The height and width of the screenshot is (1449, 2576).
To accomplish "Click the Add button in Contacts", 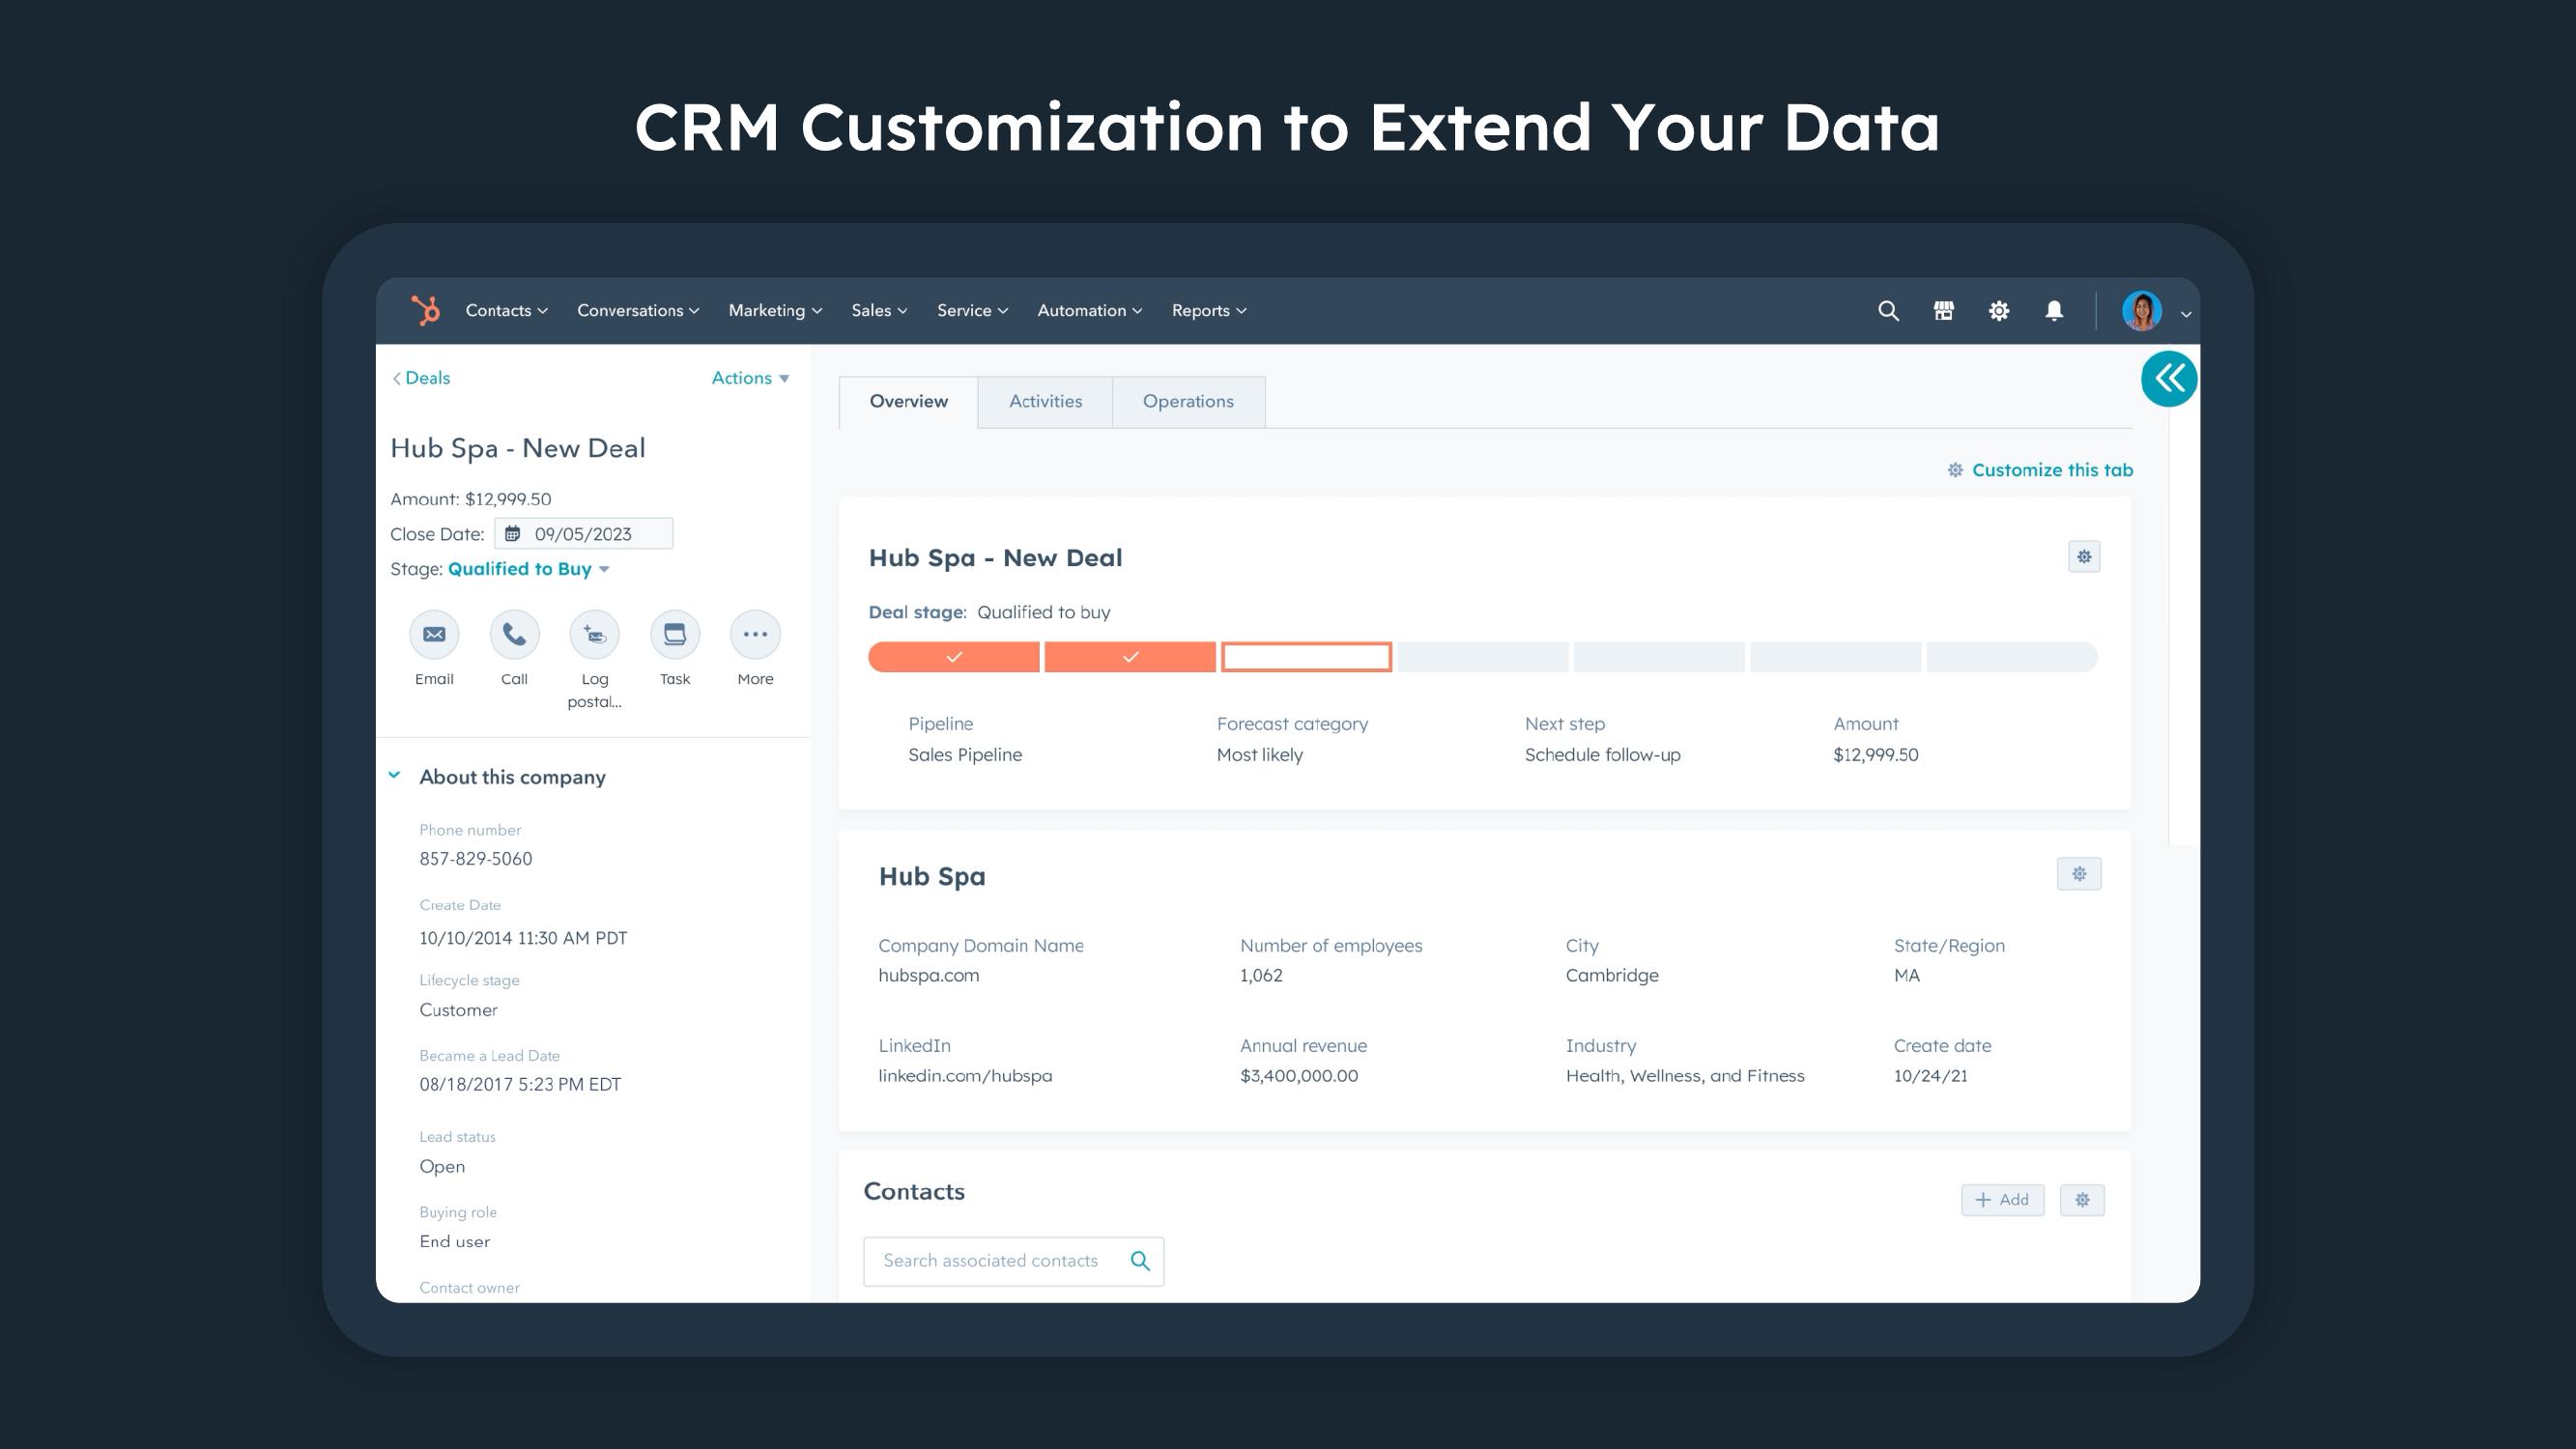I will click(2002, 1200).
